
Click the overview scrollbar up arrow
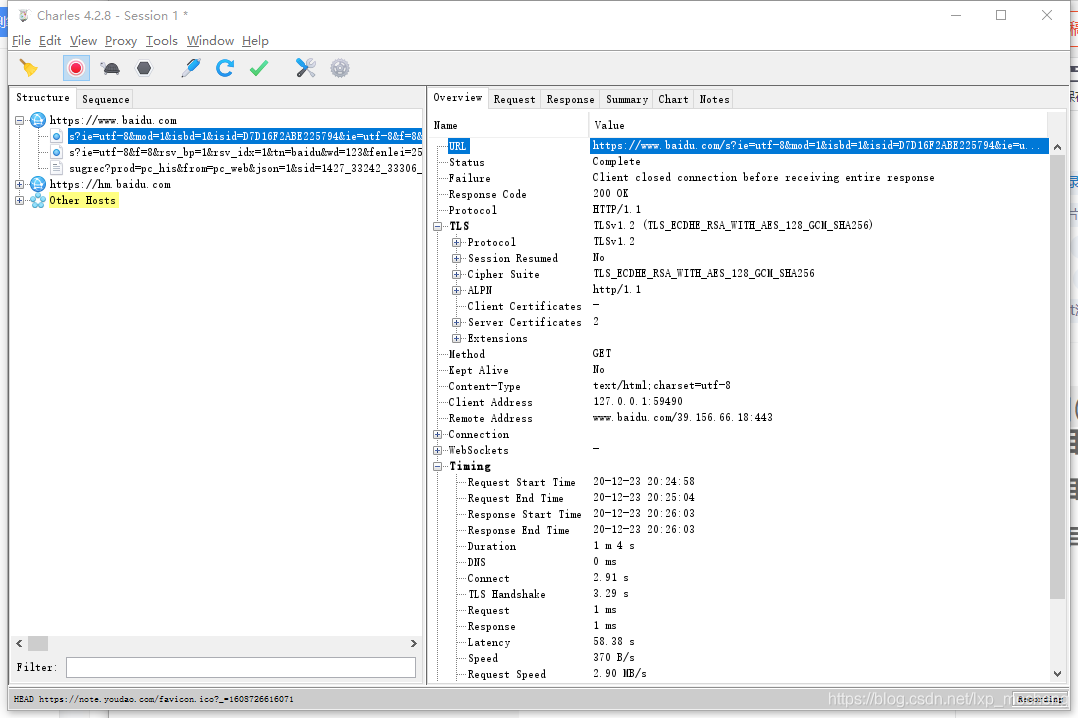click(1057, 147)
